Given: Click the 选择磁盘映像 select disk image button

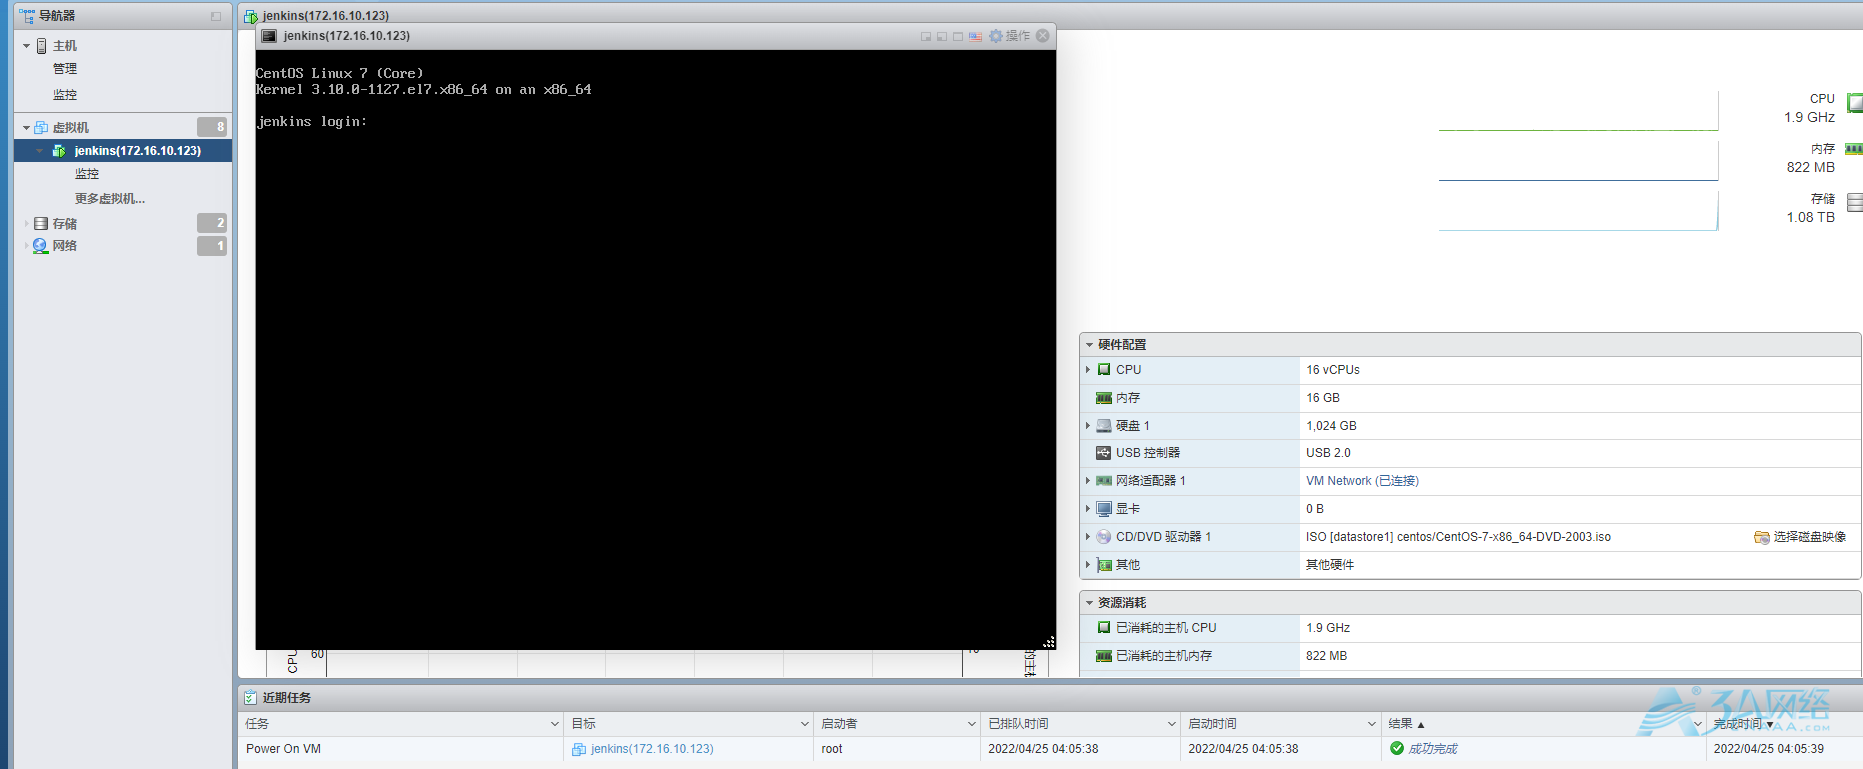Looking at the screenshot, I should (1800, 537).
